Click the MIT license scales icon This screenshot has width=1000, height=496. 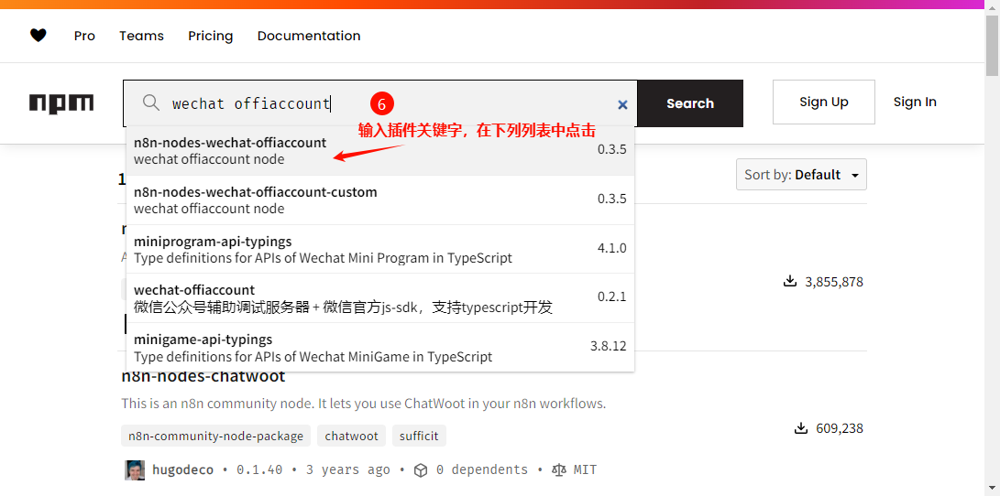coord(559,470)
